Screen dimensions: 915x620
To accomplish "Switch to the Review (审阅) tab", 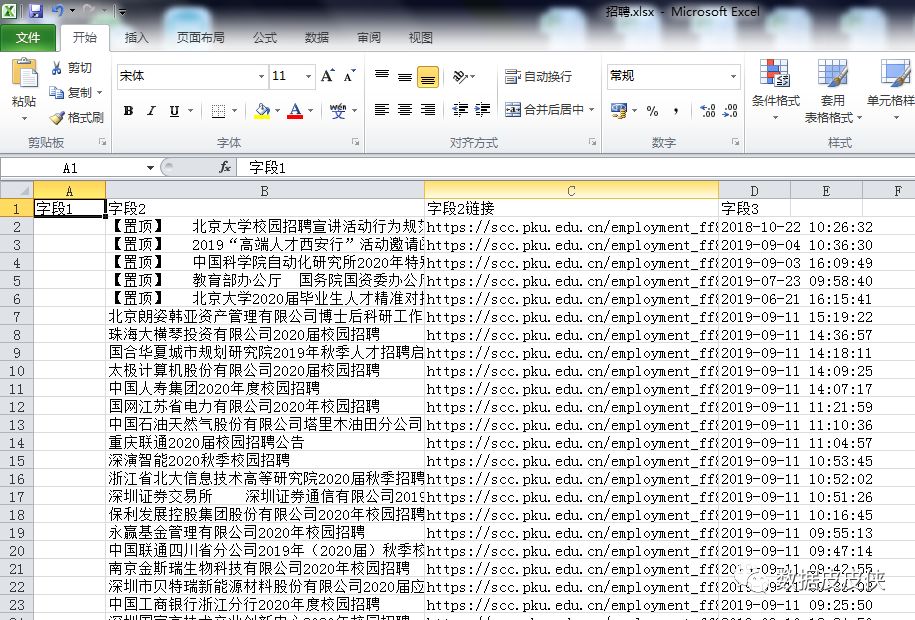I will click(x=369, y=38).
